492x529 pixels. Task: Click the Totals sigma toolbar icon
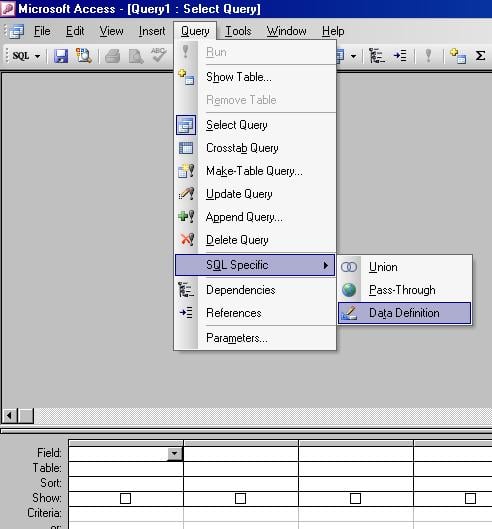[480, 56]
